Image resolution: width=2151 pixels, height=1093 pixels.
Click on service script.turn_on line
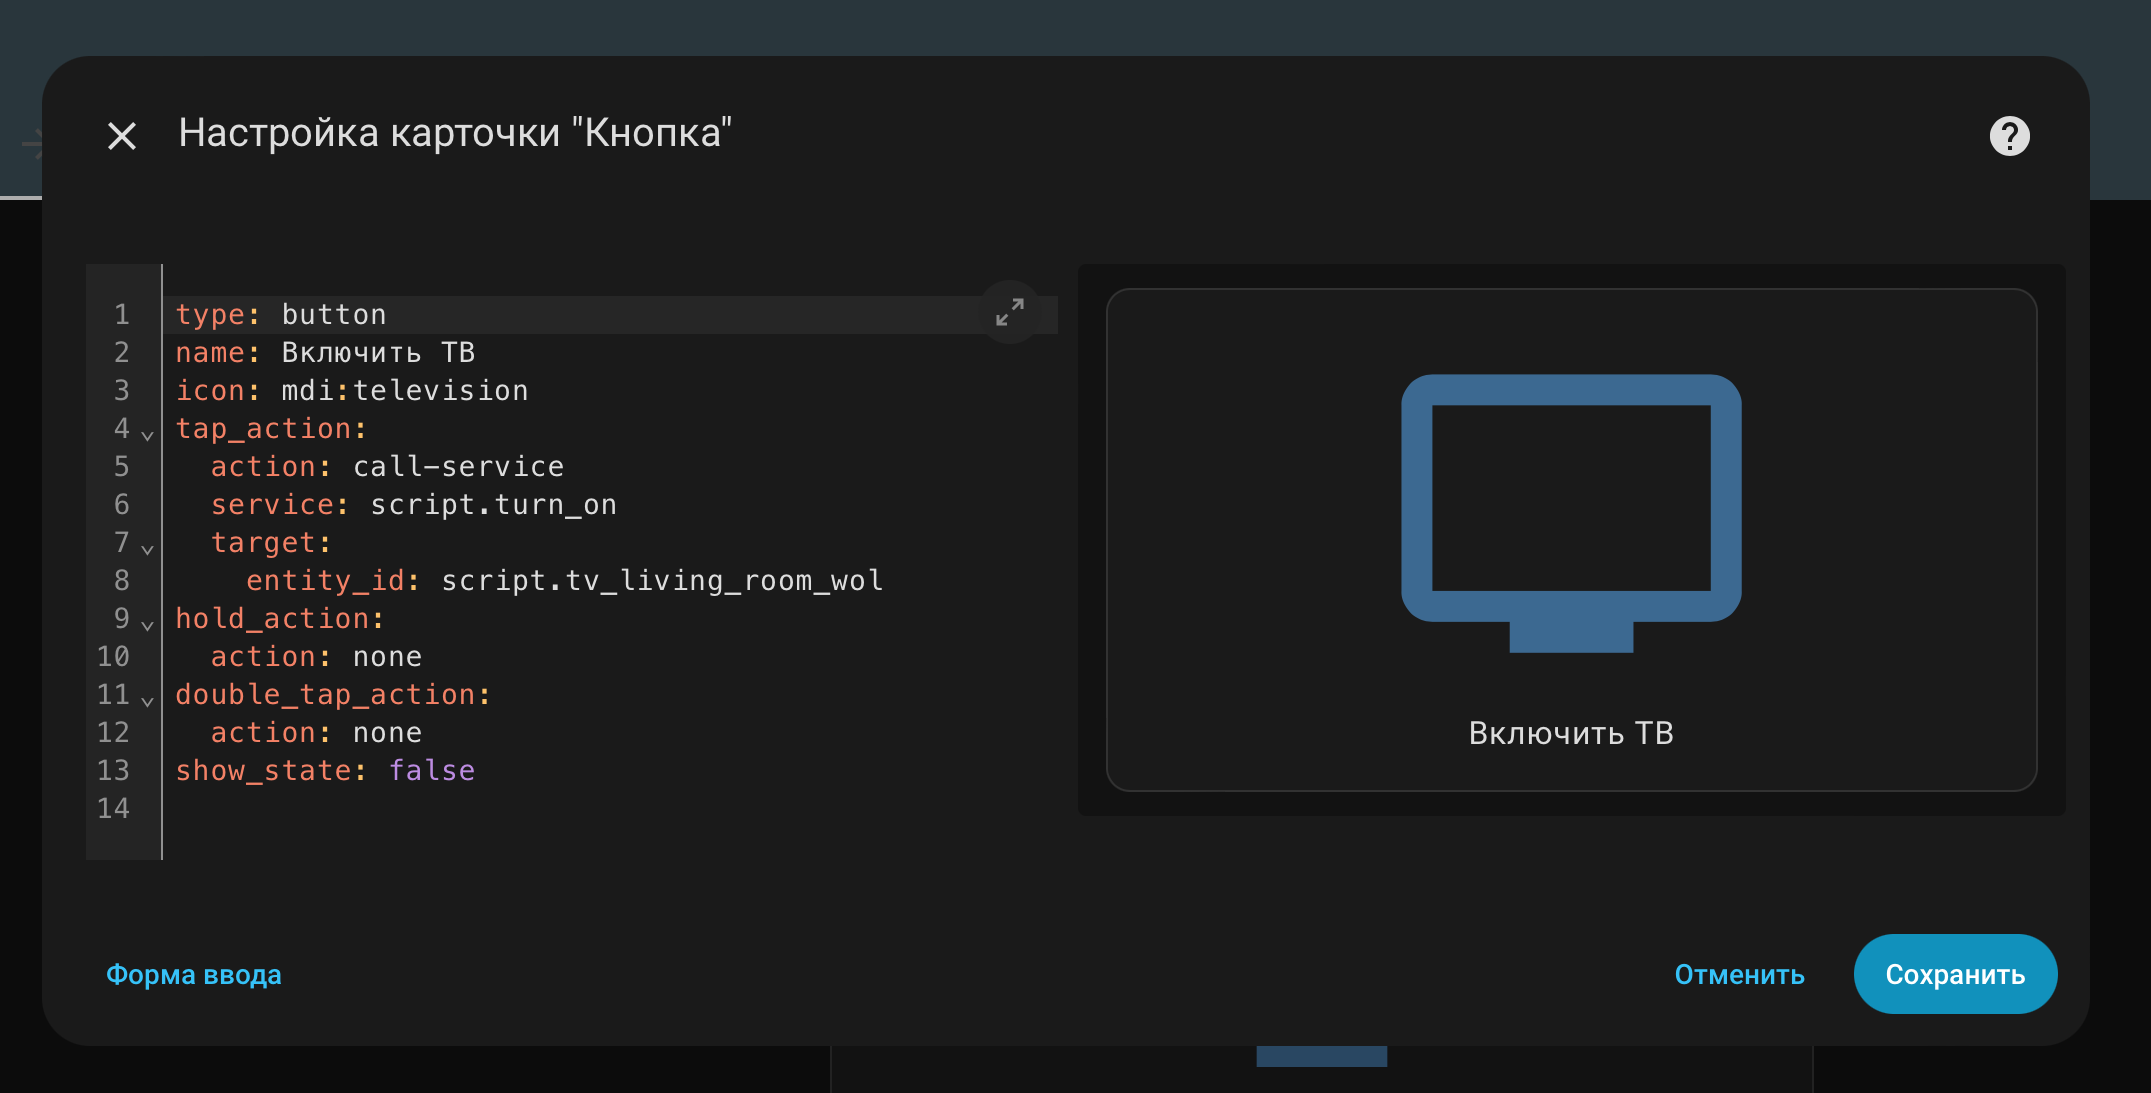[x=492, y=504]
